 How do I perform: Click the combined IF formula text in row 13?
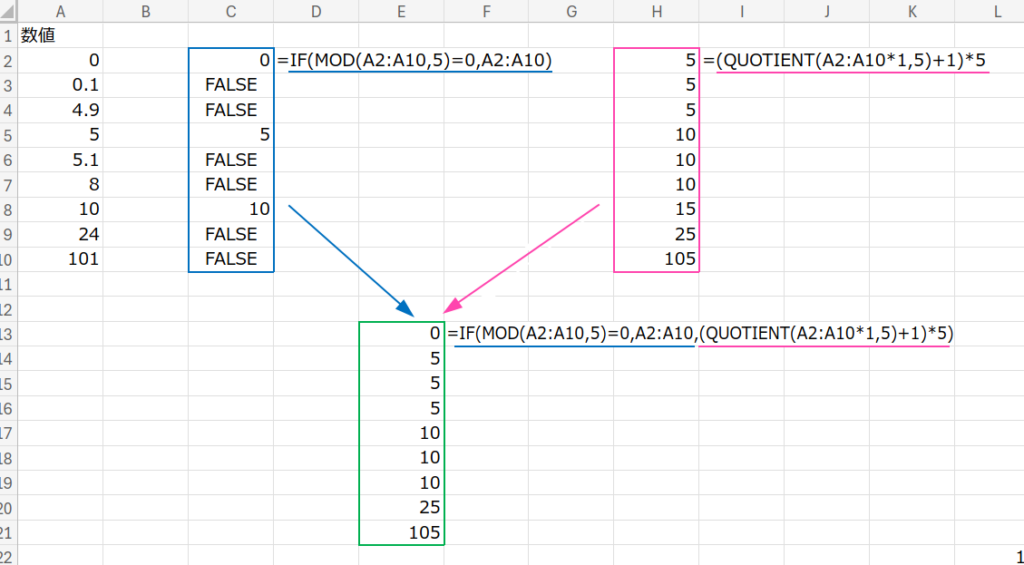(x=700, y=333)
